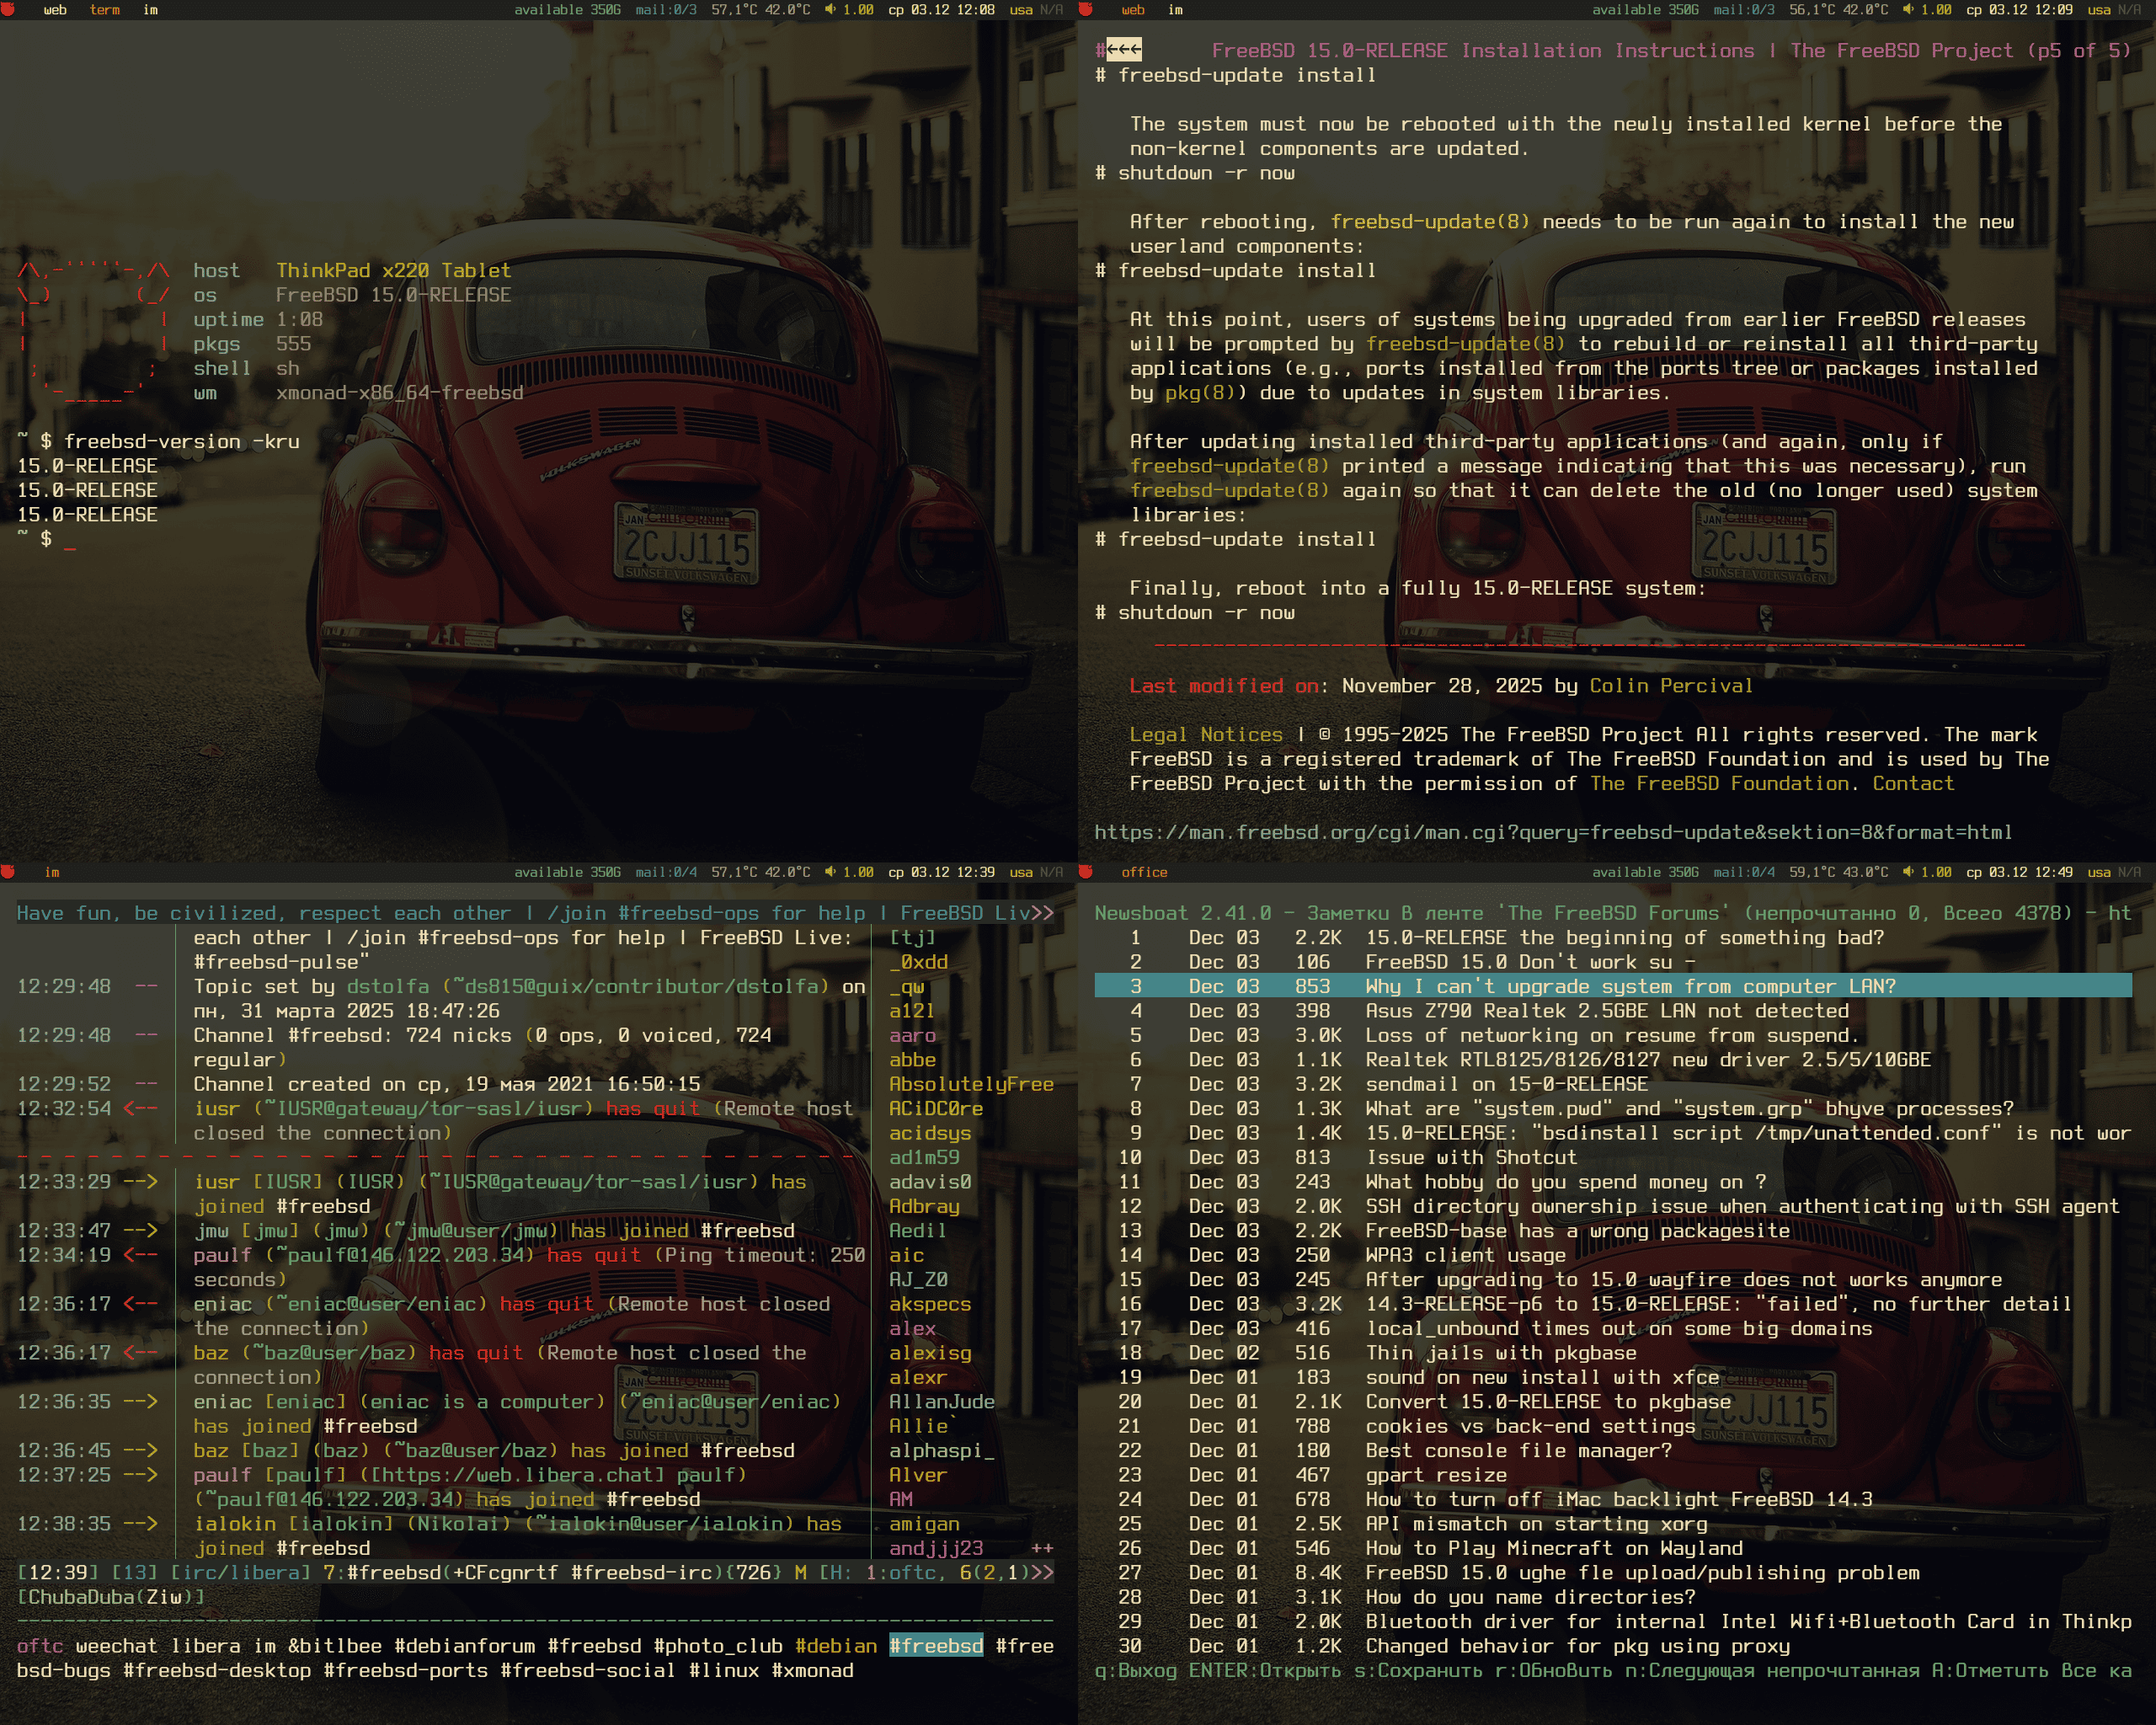2156x1725 pixels.
Task: Open 'Convert 15.0-RELEASE to pkgbase' article
Action: tap(1548, 1402)
